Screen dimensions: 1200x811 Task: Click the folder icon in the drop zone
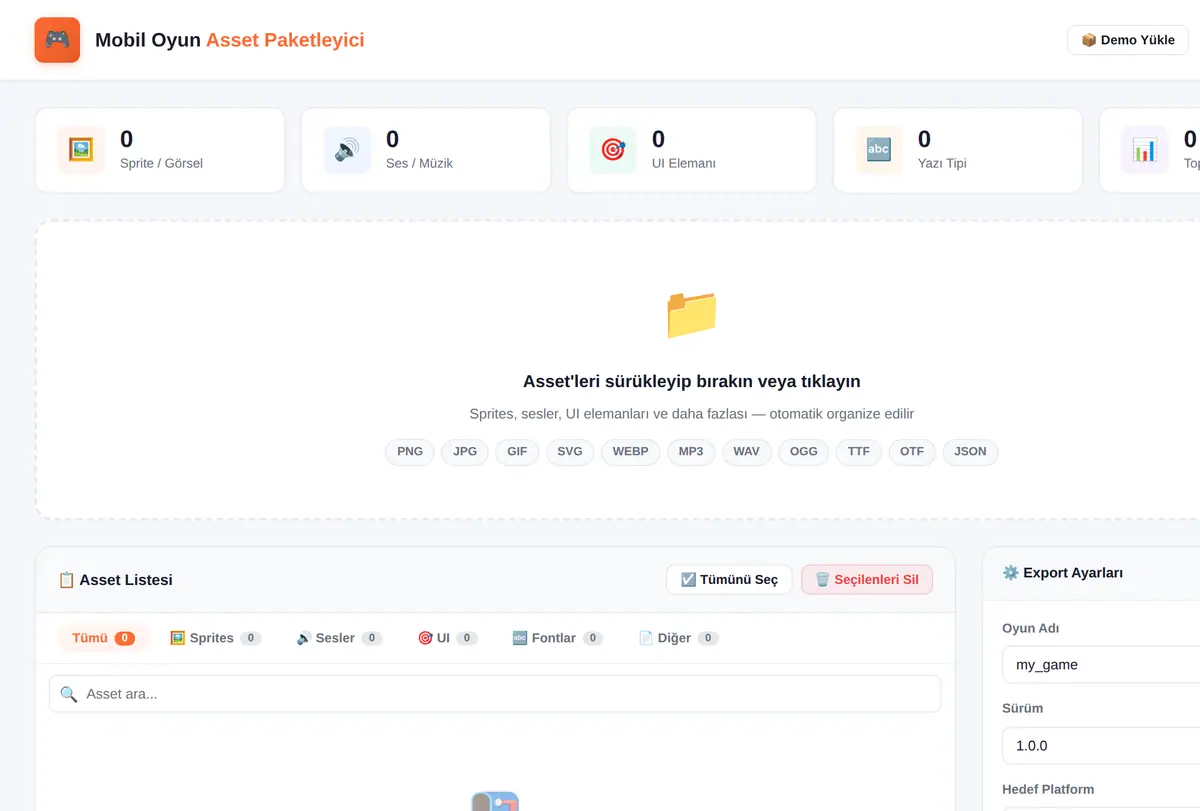[x=692, y=314]
